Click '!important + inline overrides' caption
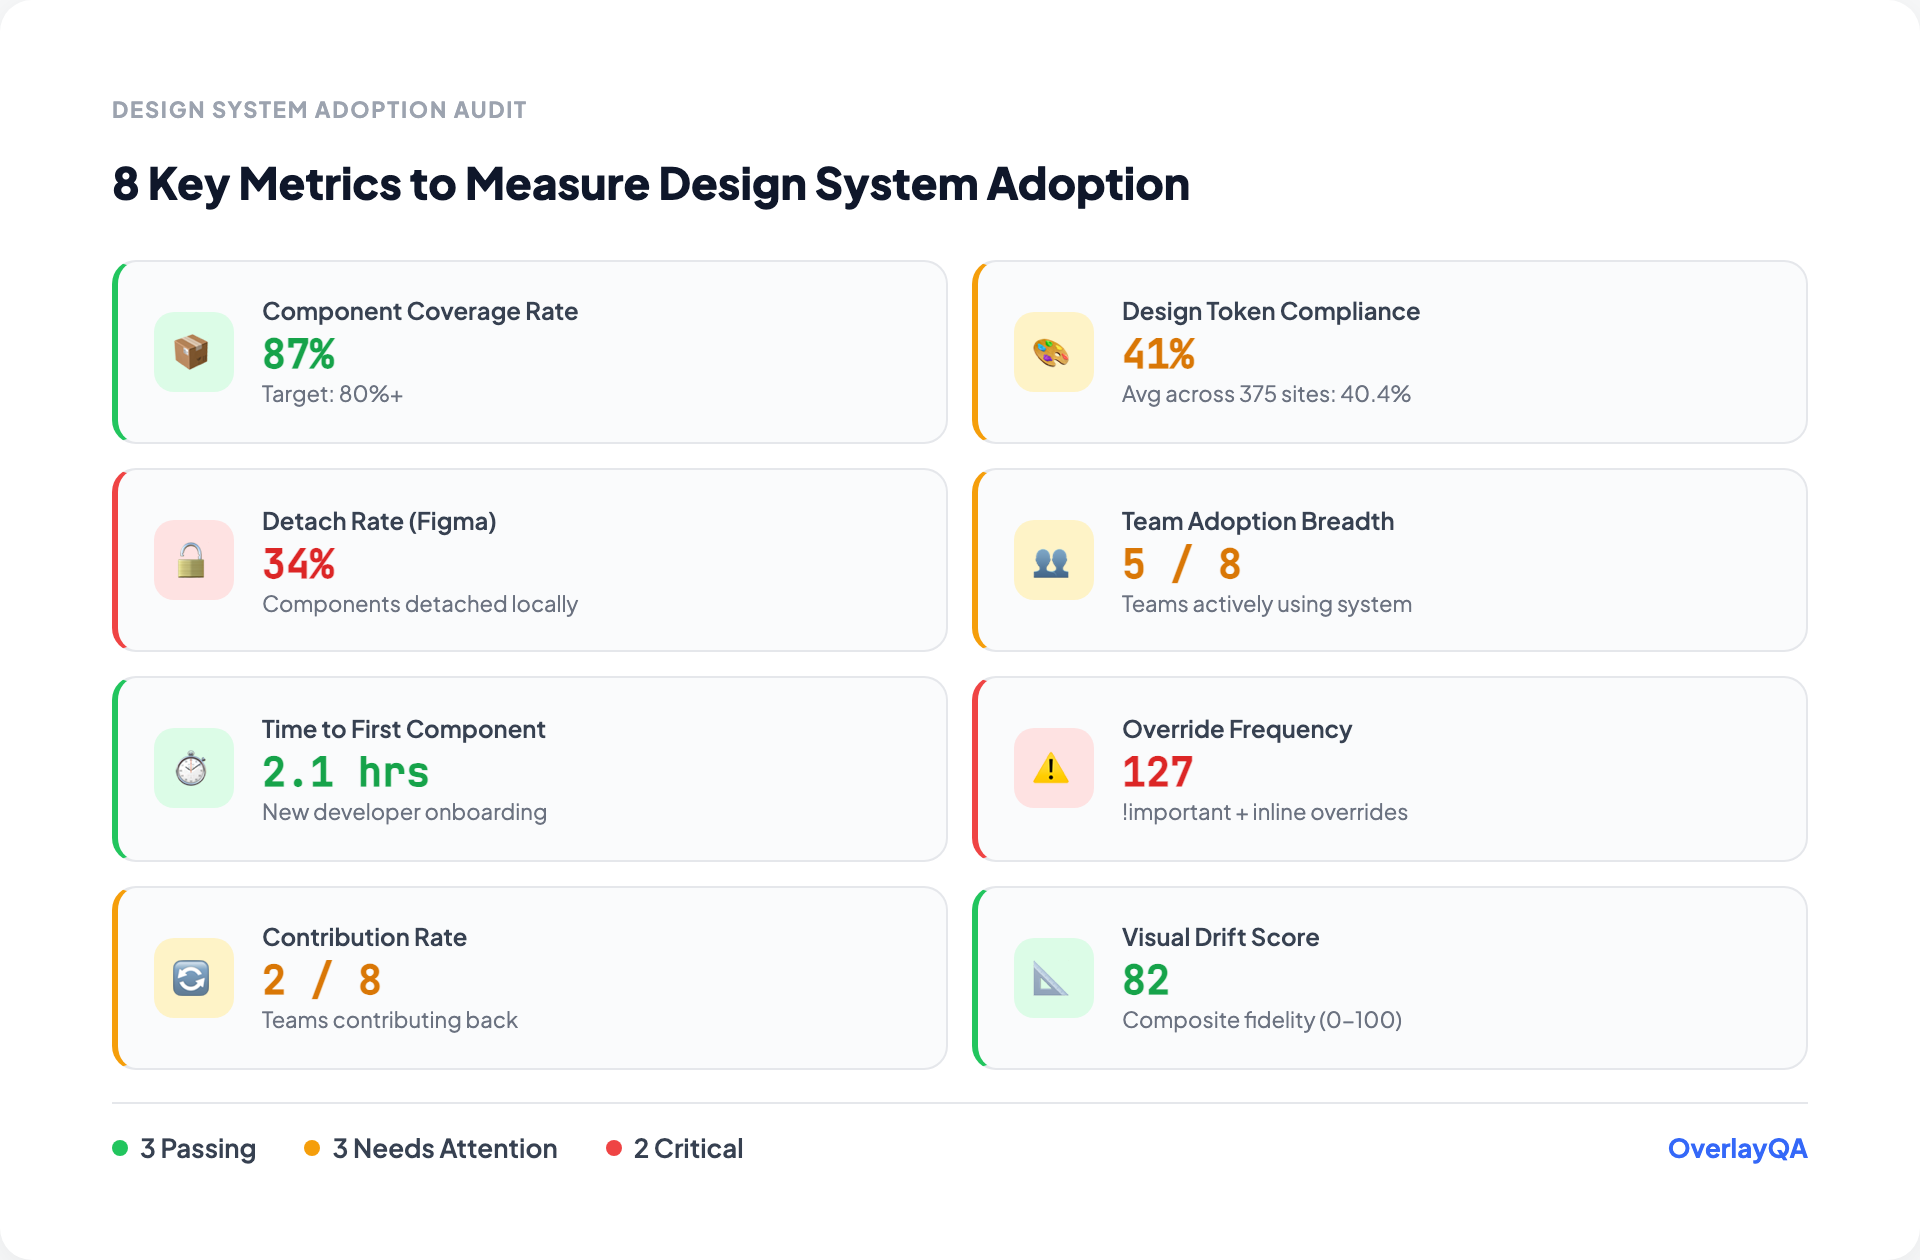The image size is (1920, 1260). coord(1265,812)
